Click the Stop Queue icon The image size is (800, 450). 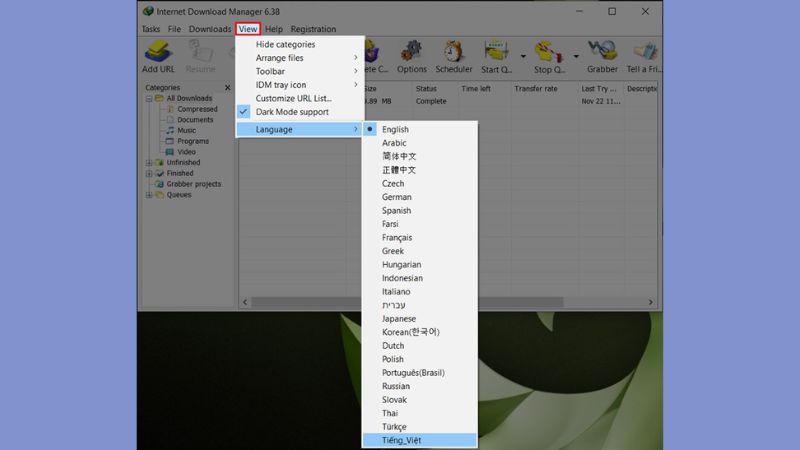coord(548,52)
